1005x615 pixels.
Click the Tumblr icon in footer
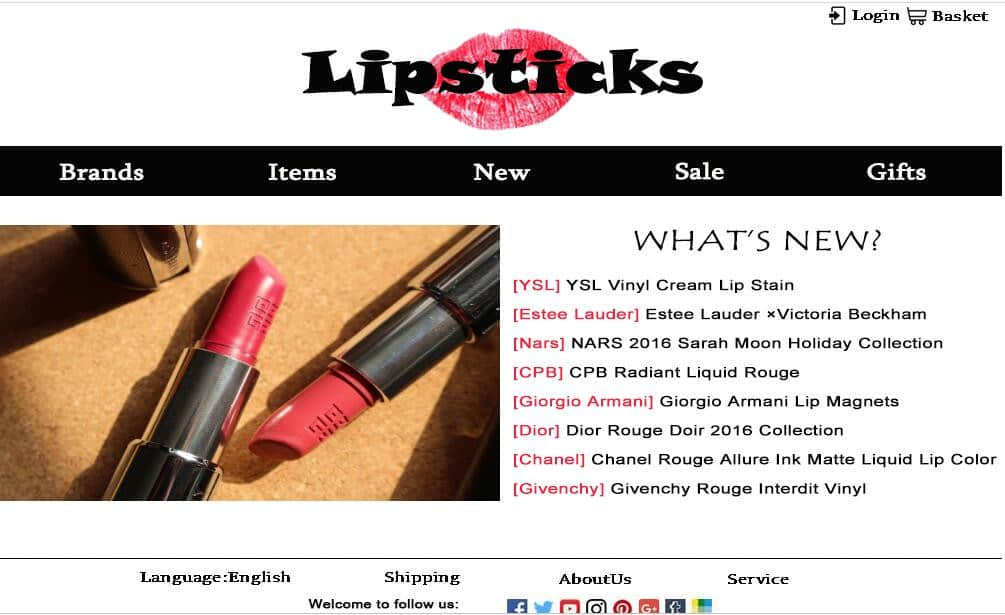675,607
